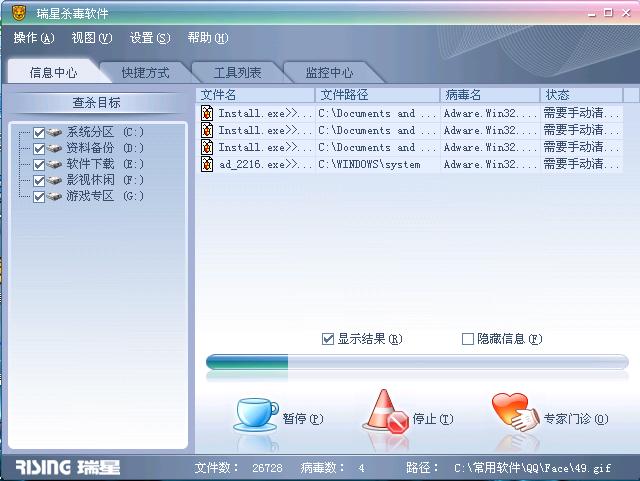
Task: Switch to the 信息中心 tab
Action: [x=53, y=72]
